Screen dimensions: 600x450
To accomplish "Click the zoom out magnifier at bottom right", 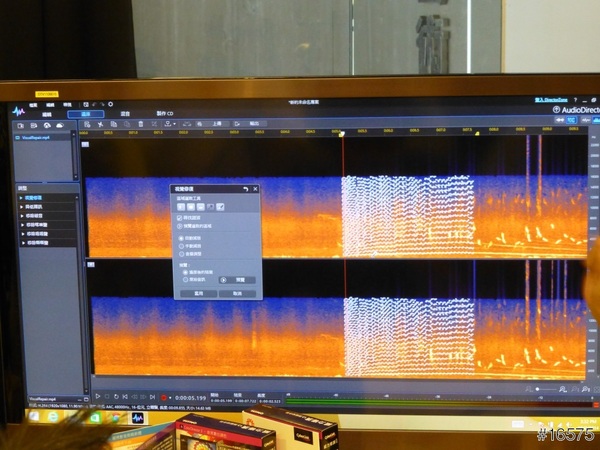I will tap(529, 389).
